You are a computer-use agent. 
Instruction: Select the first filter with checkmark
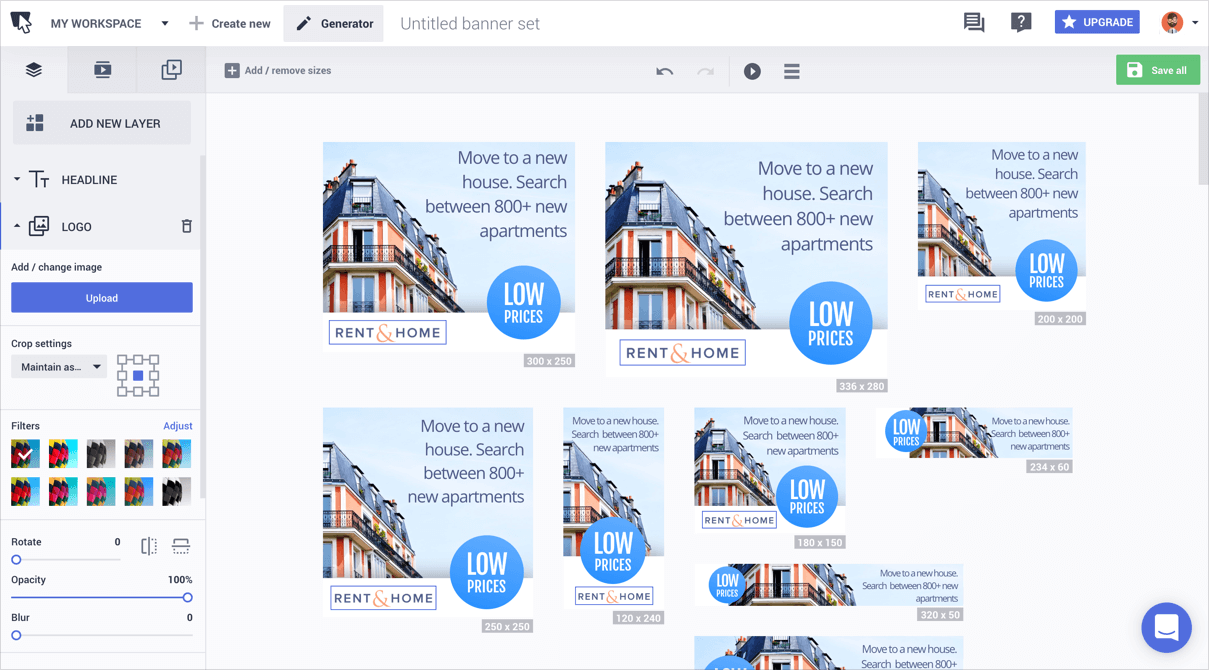(x=25, y=454)
